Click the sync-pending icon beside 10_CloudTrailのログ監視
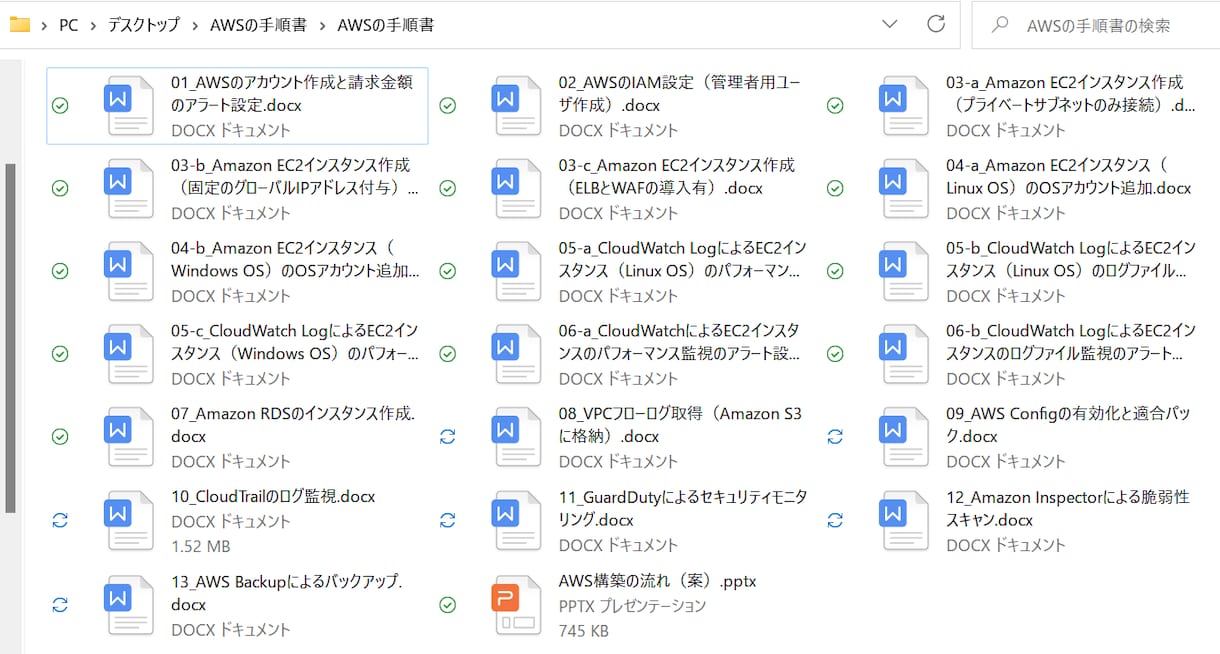This screenshot has height=654, width=1220. pos(60,520)
